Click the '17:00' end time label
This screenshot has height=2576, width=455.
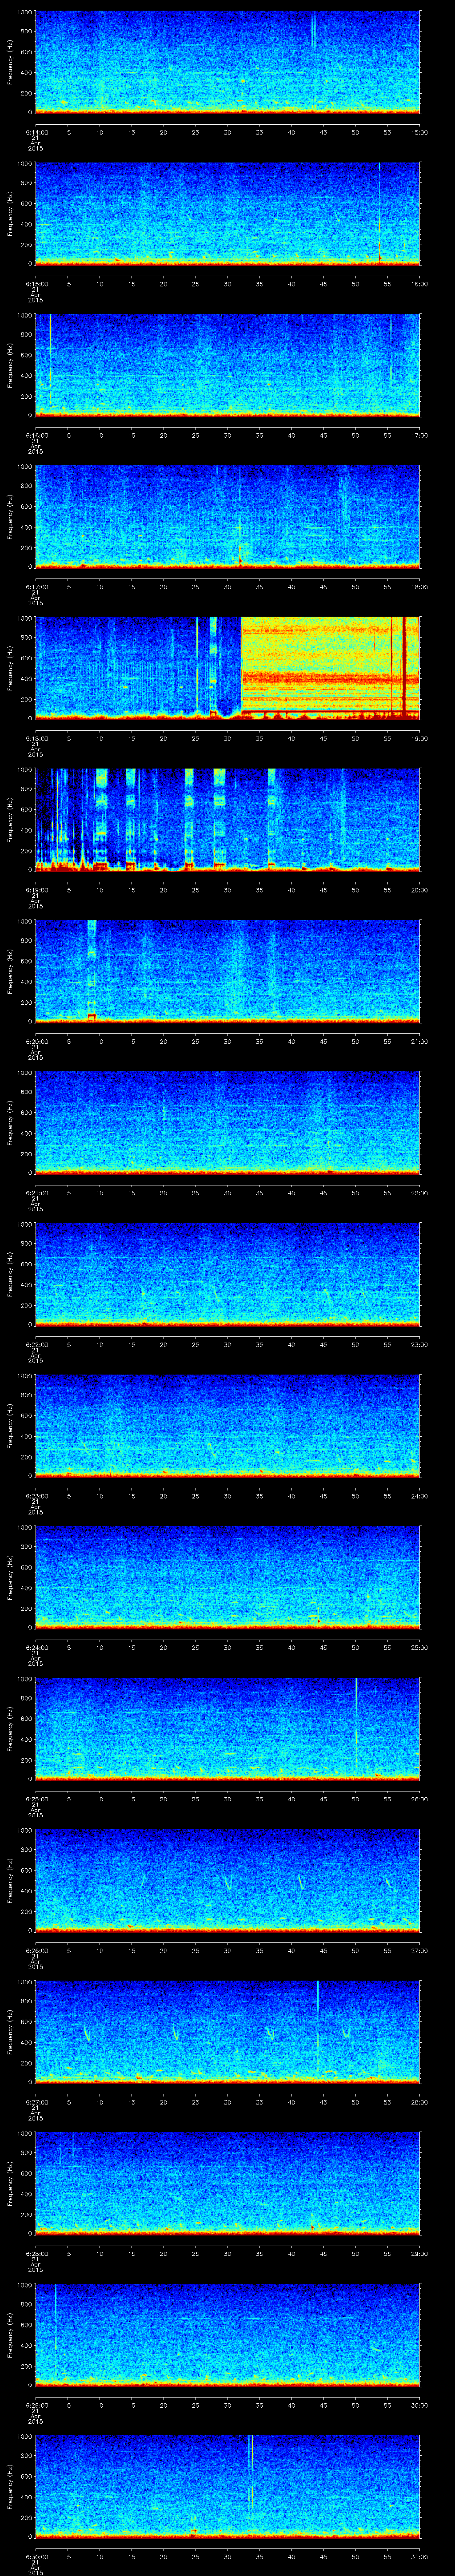click(420, 434)
